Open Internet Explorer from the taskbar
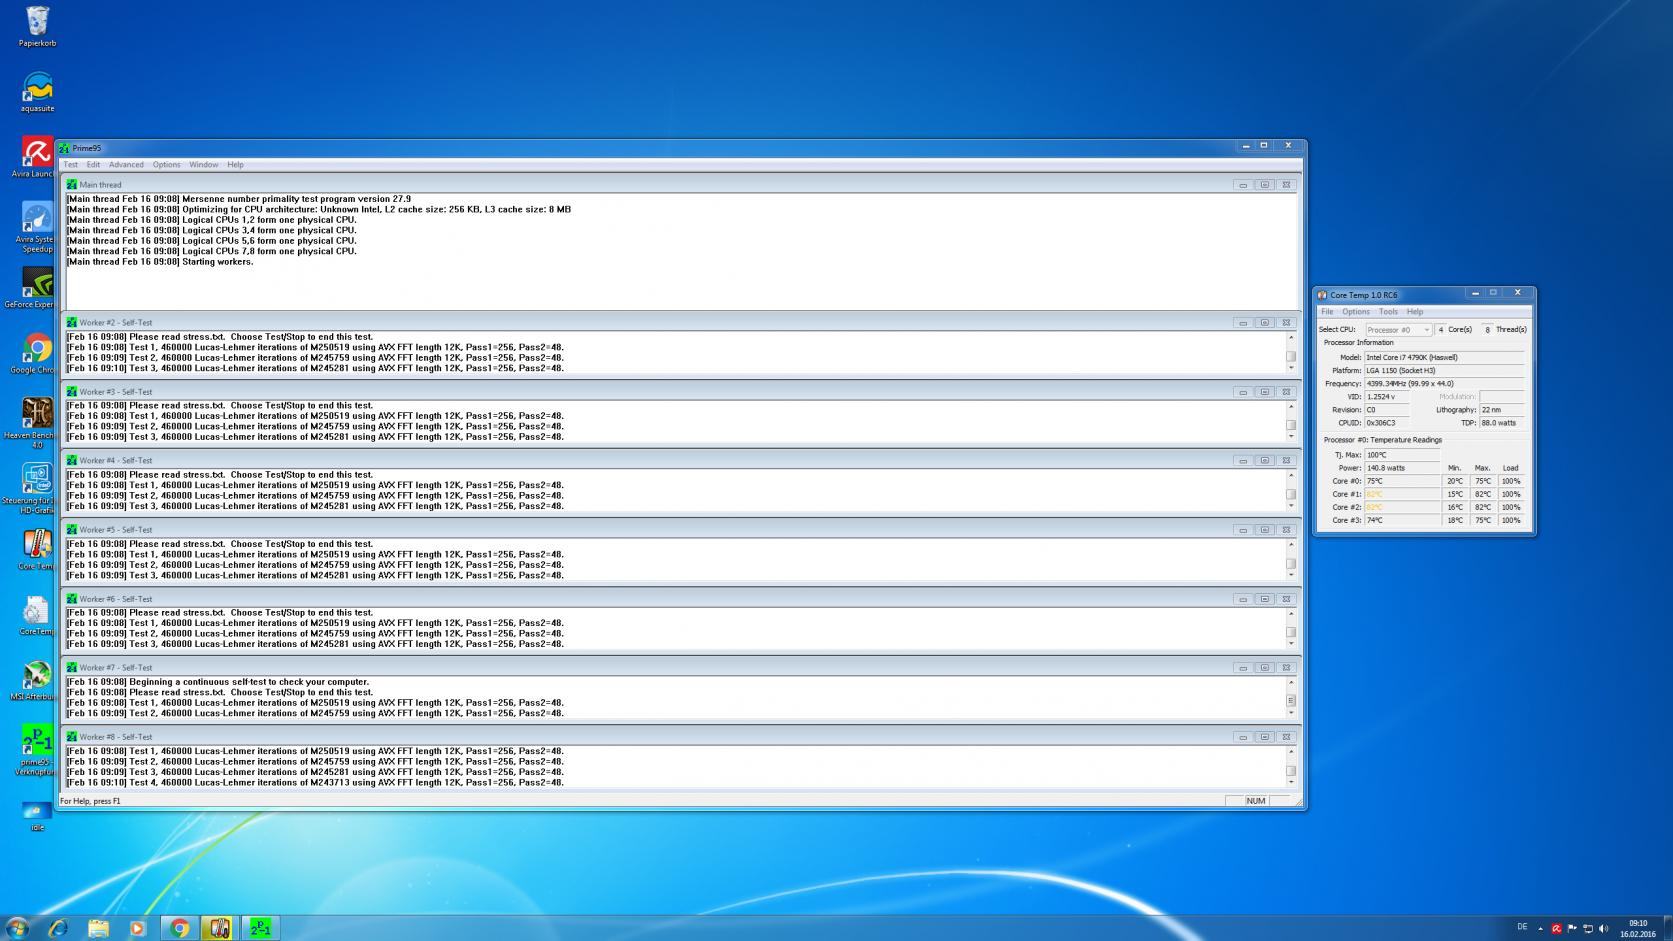 pyautogui.click(x=58, y=928)
